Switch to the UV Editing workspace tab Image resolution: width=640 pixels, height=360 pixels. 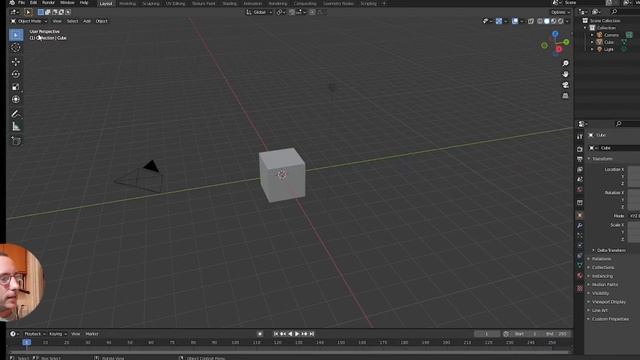click(176, 3)
